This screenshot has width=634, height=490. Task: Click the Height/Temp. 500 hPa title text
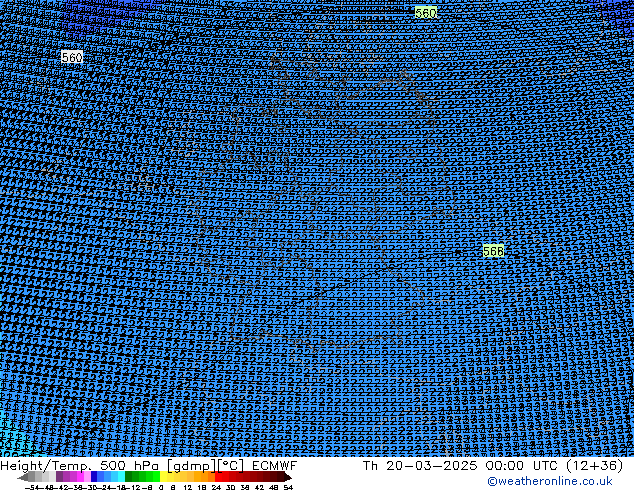pyautogui.click(x=80, y=465)
